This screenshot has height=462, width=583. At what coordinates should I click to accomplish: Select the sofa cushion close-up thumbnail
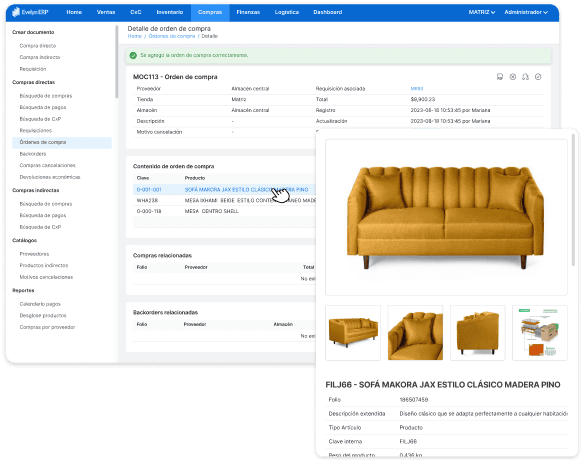click(x=415, y=333)
